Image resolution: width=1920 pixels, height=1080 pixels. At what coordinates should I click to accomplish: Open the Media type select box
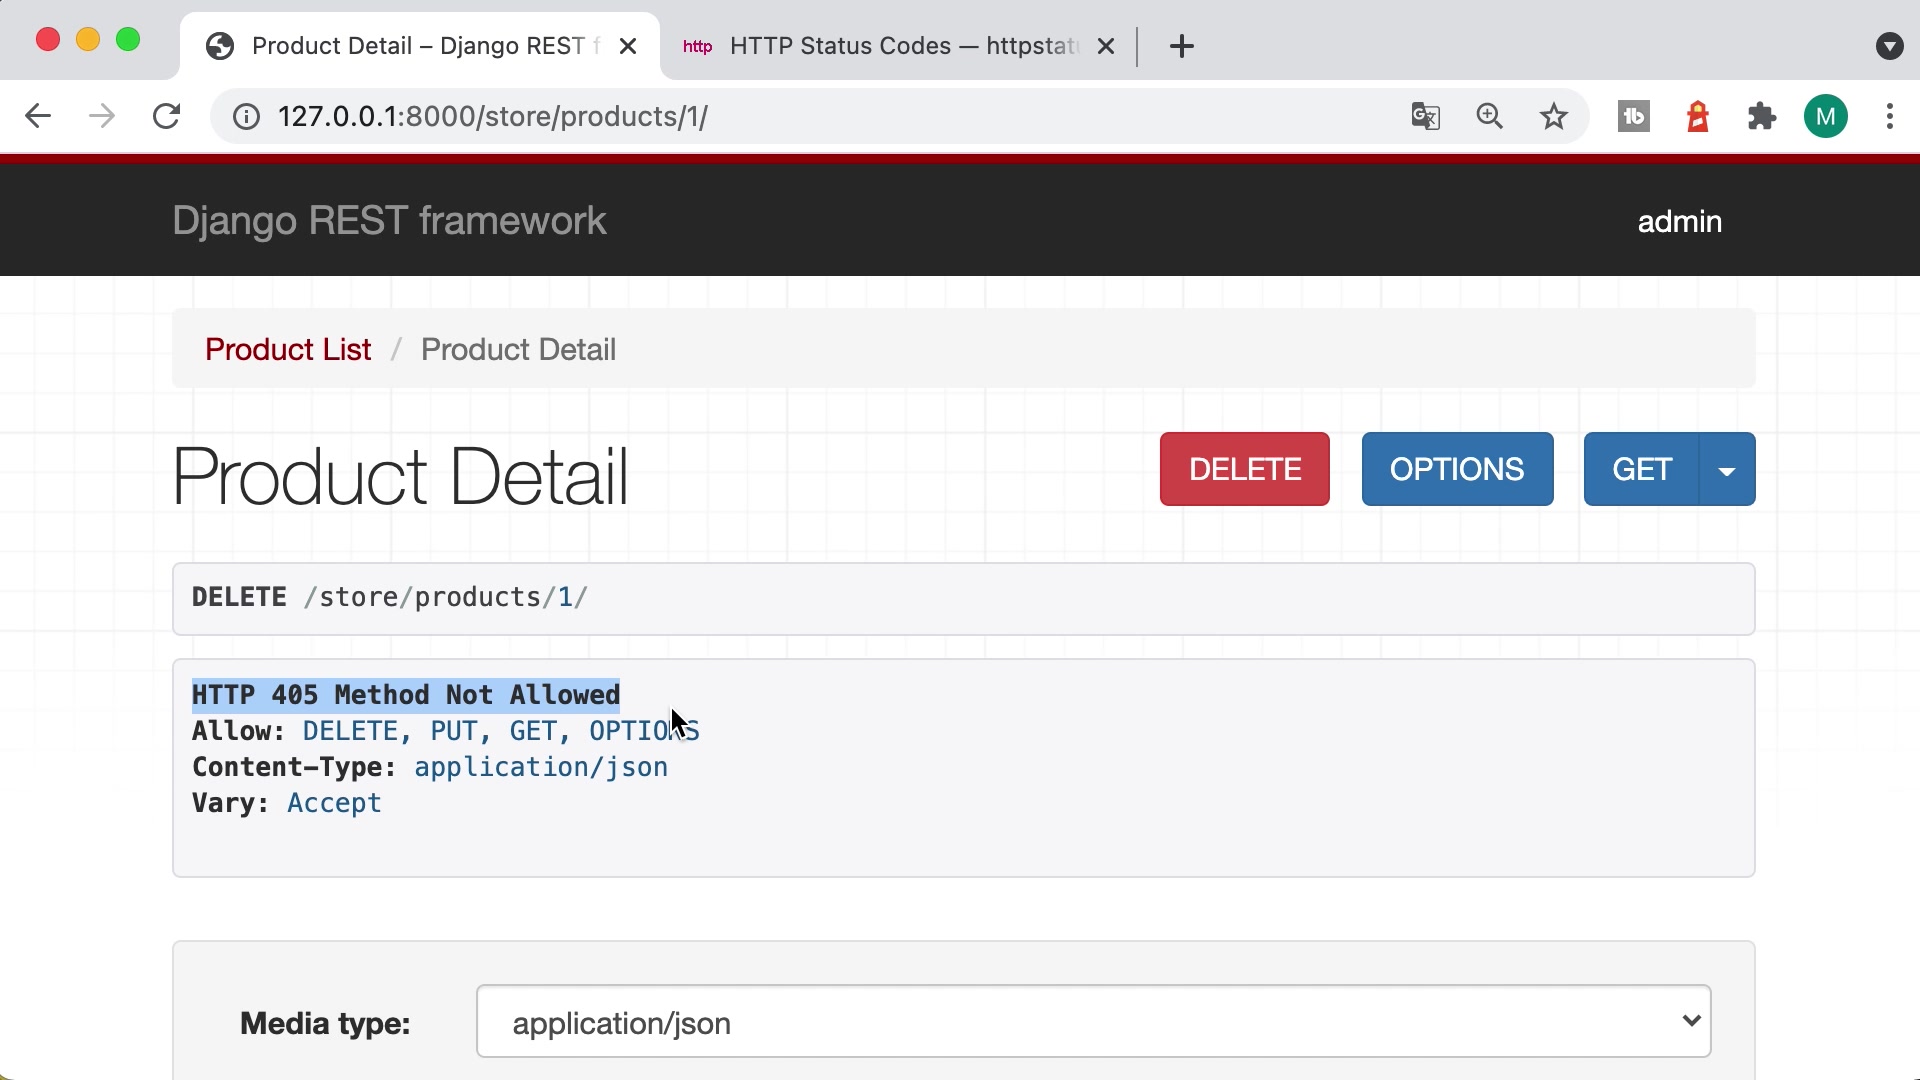coord(1094,1021)
